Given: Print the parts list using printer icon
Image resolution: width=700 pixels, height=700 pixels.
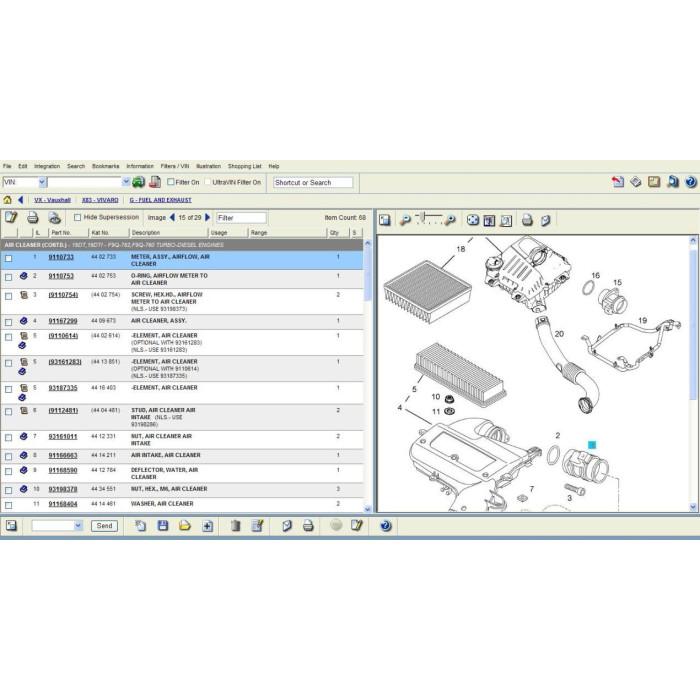Looking at the screenshot, I should pyautogui.click(x=33, y=217).
